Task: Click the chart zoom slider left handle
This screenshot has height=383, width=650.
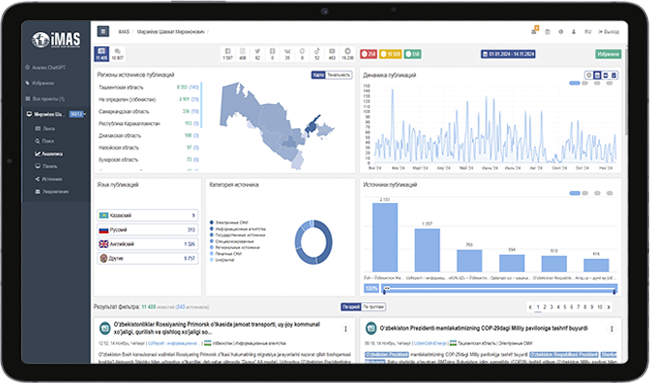Action: point(384,291)
